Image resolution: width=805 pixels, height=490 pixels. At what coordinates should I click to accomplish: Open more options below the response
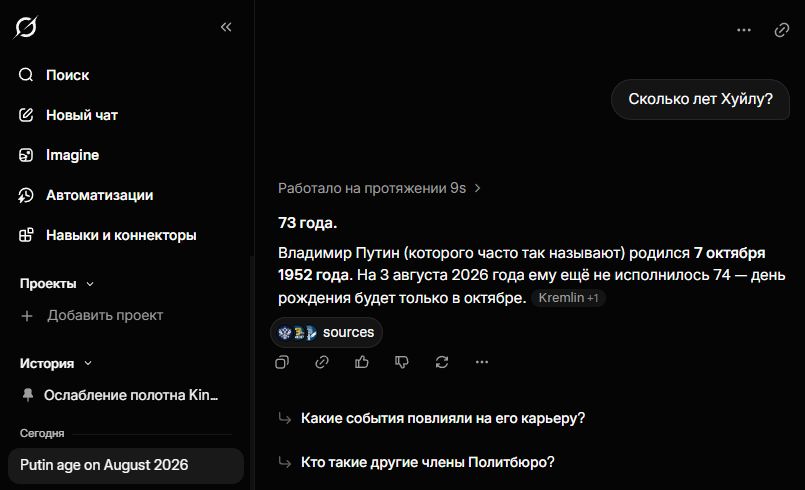tap(482, 362)
